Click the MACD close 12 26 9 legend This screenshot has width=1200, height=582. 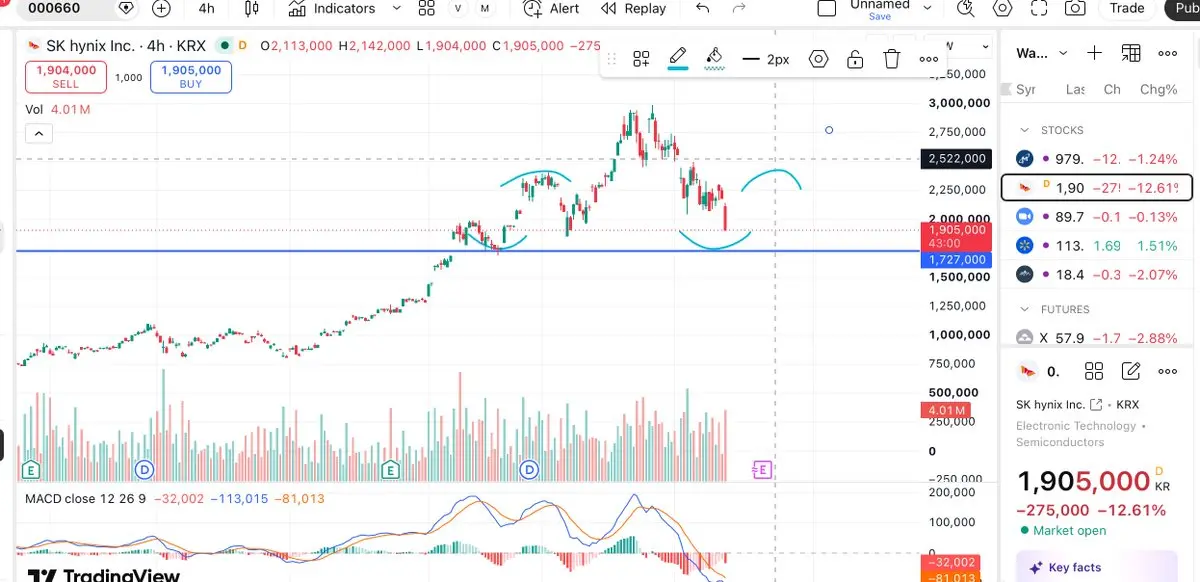coord(85,498)
